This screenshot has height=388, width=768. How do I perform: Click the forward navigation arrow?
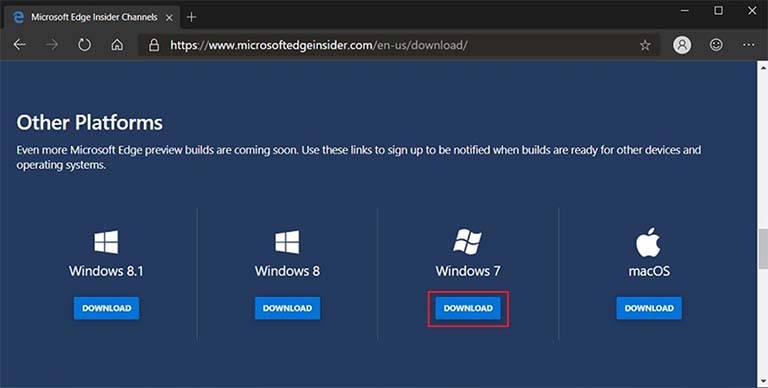[52, 45]
